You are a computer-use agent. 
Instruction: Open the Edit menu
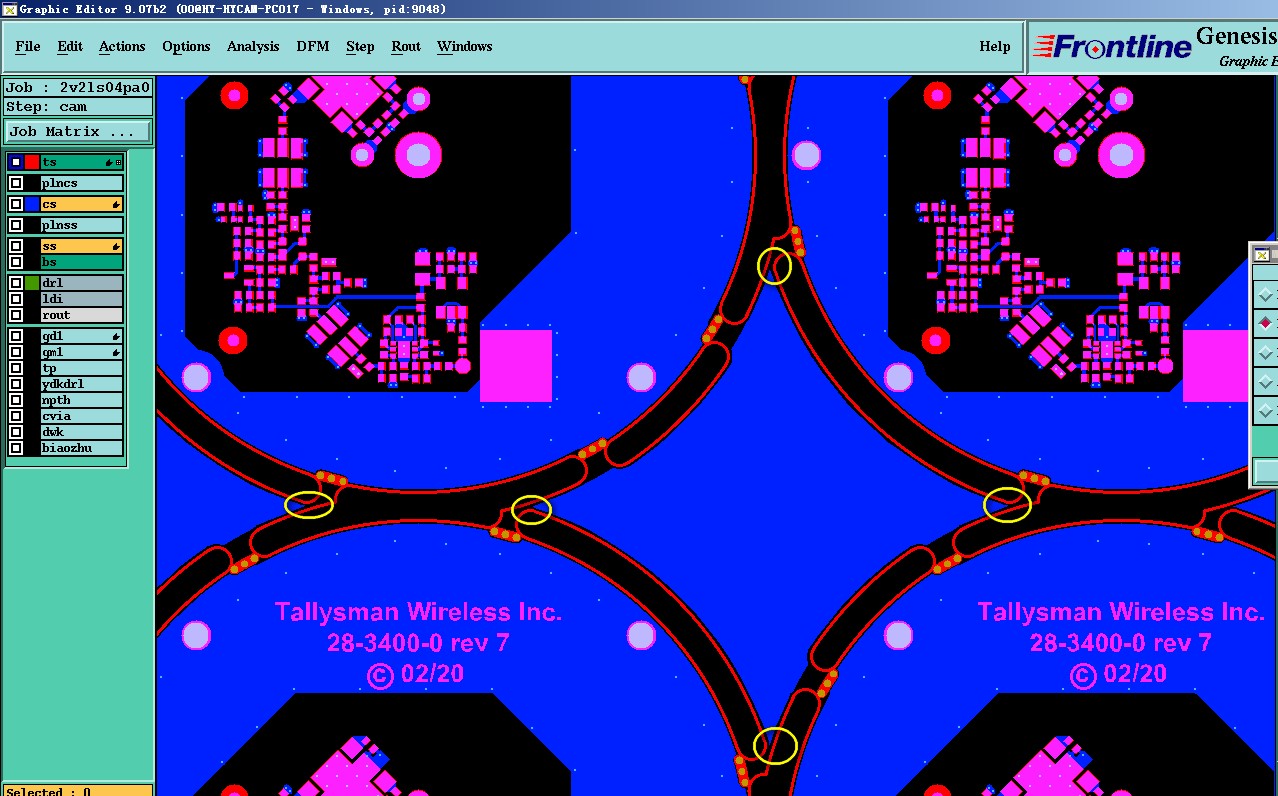(x=70, y=46)
